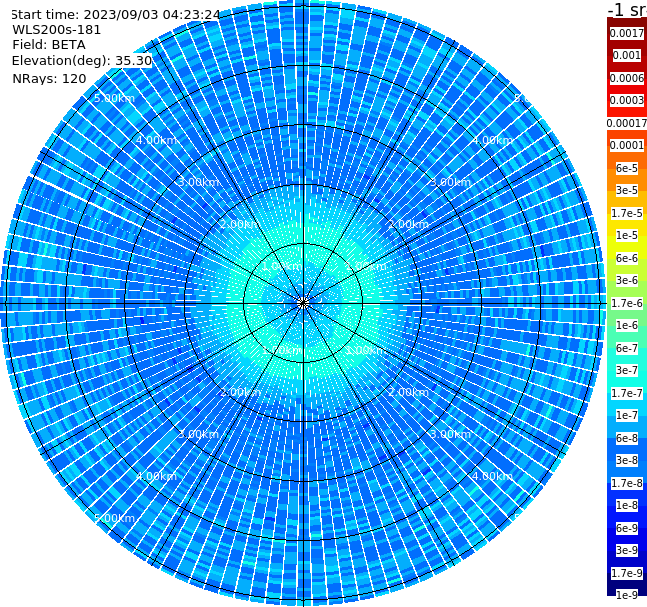Pick the 3e-9 colorbar value
Image resolution: width=647 pixels, height=607 pixels.
point(627,550)
